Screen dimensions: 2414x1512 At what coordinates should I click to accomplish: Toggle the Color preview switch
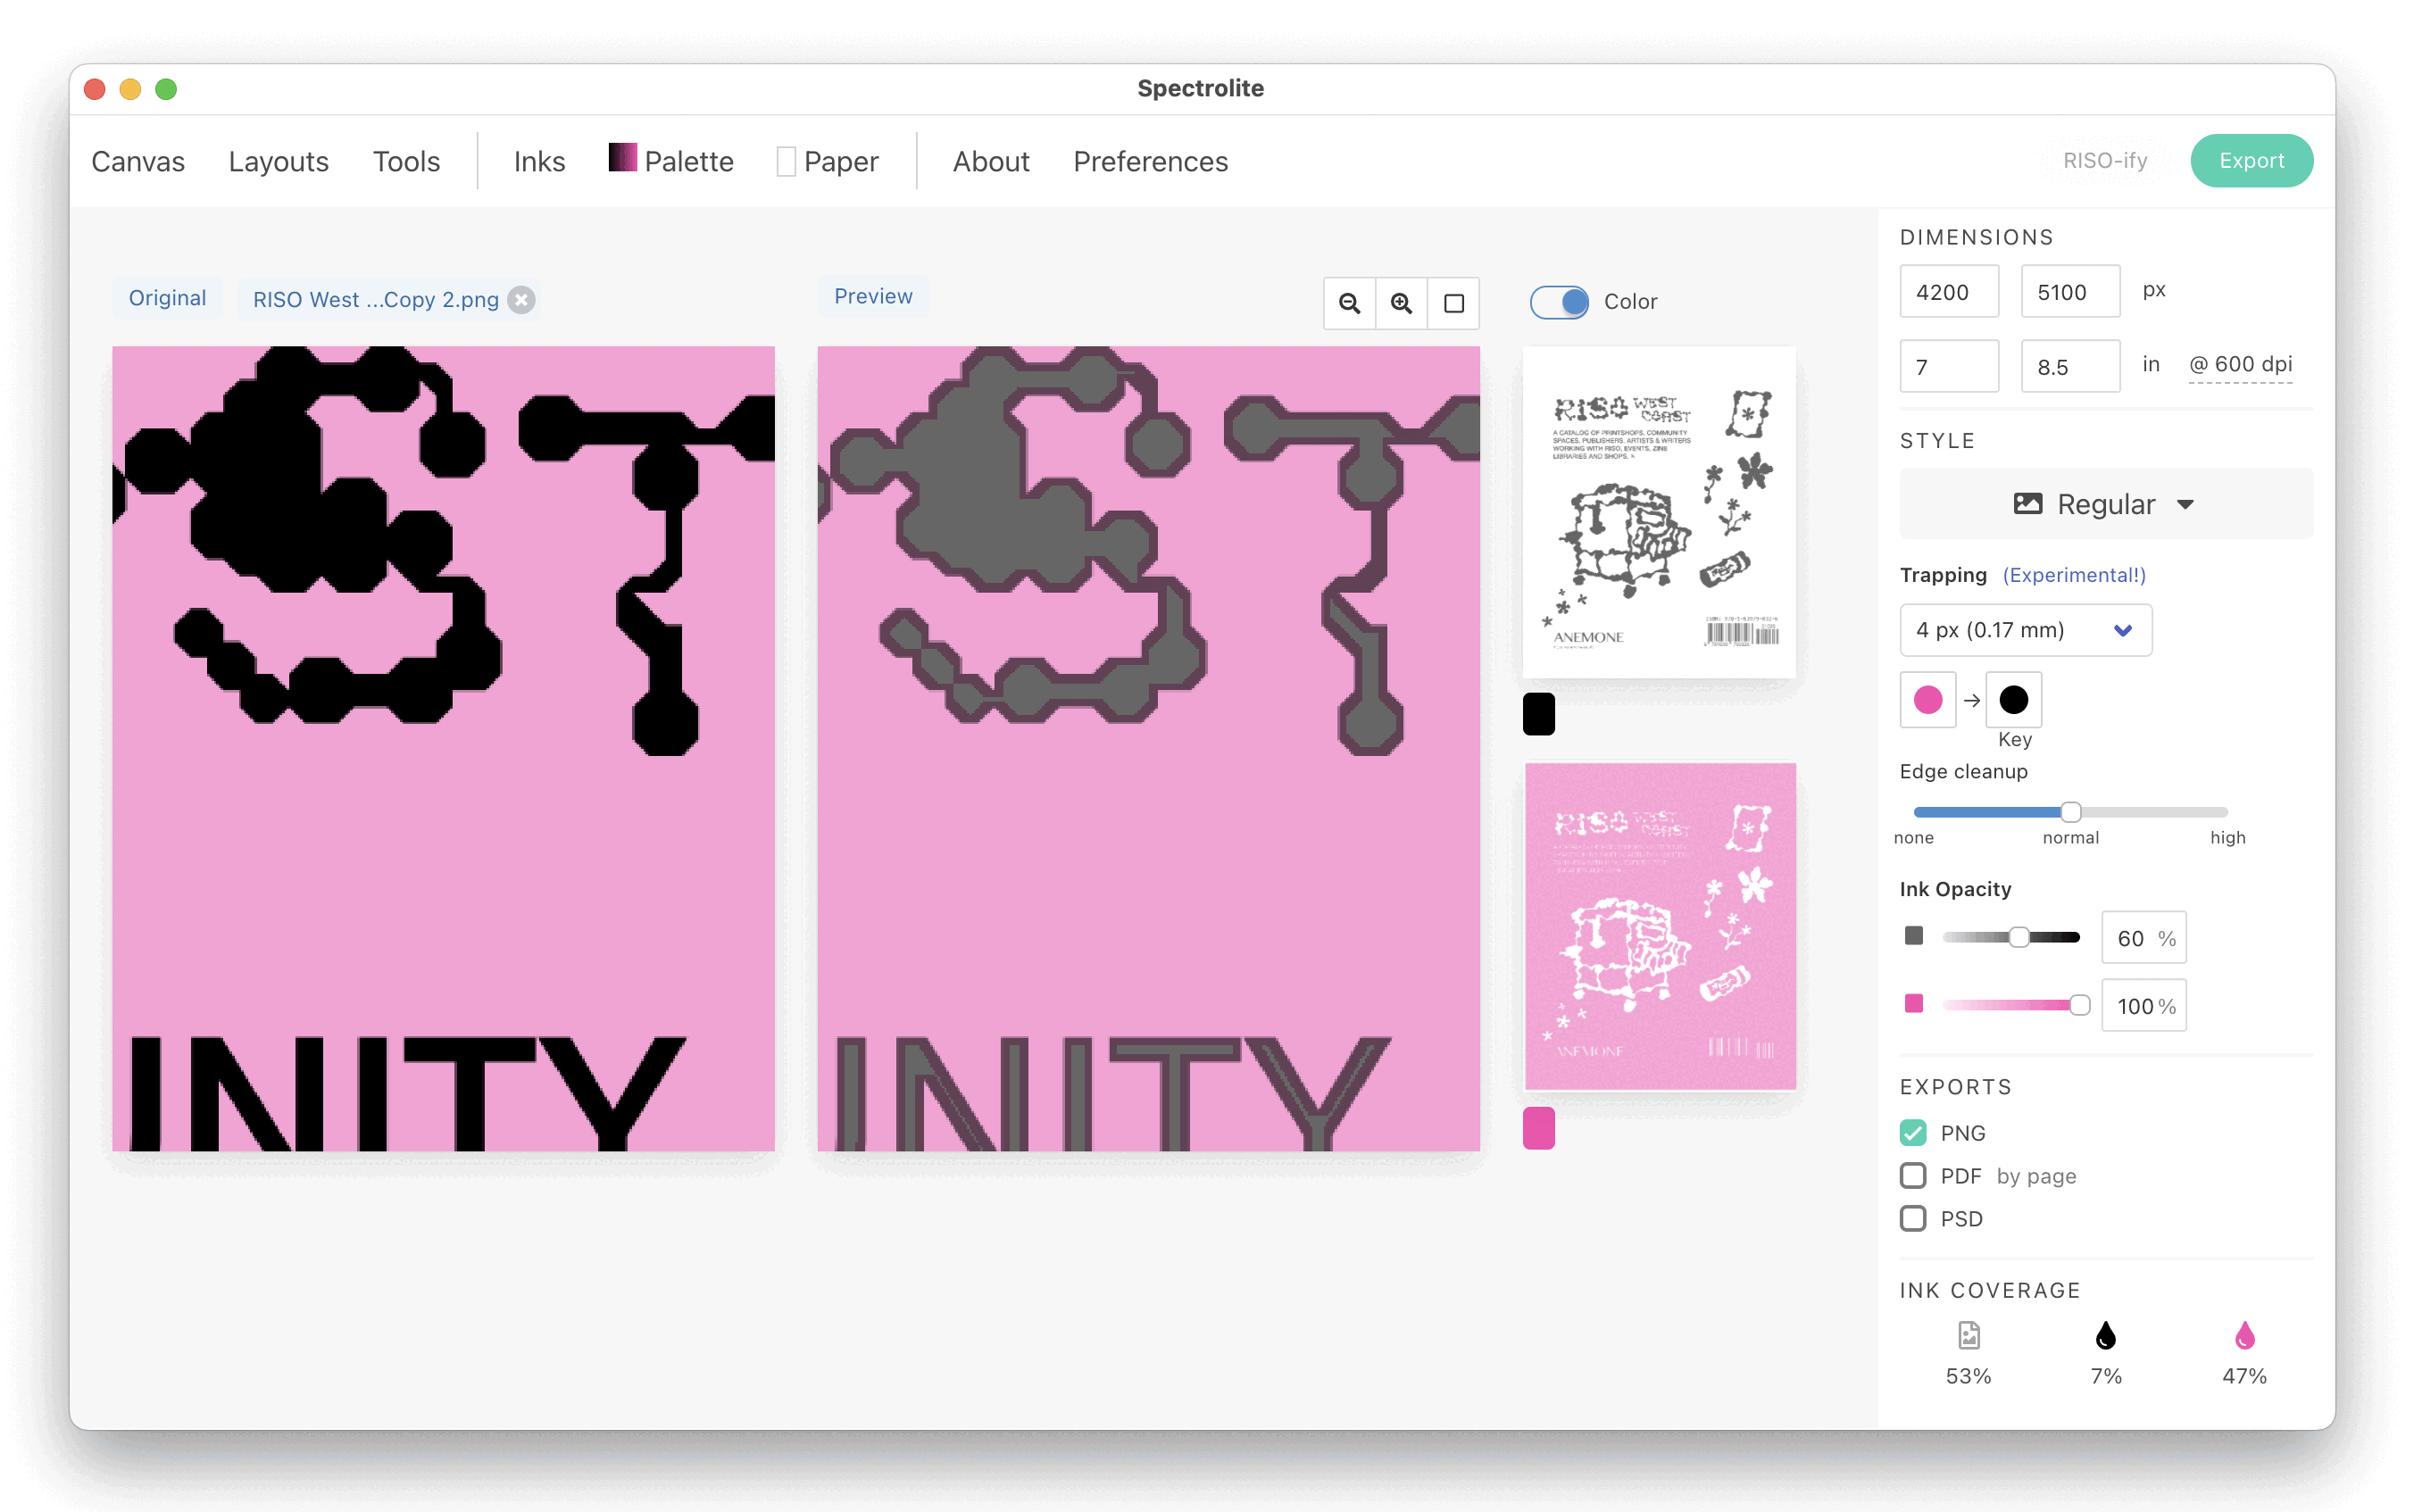1559,302
